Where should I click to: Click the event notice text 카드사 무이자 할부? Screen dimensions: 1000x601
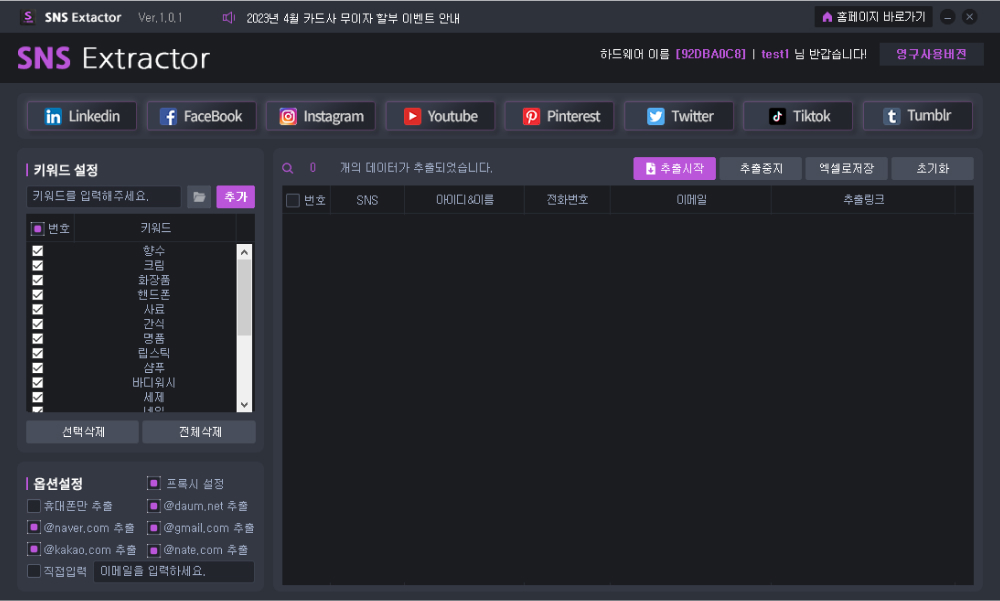349,19
